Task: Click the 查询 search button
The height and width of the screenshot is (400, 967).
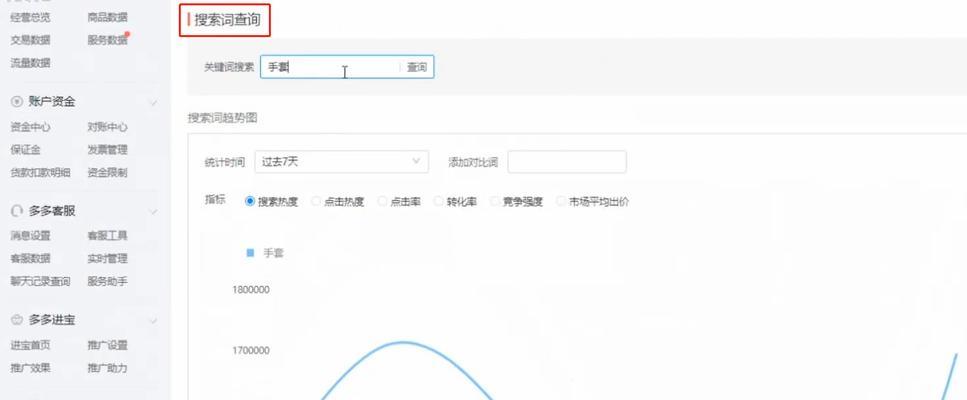Action: (x=417, y=67)
